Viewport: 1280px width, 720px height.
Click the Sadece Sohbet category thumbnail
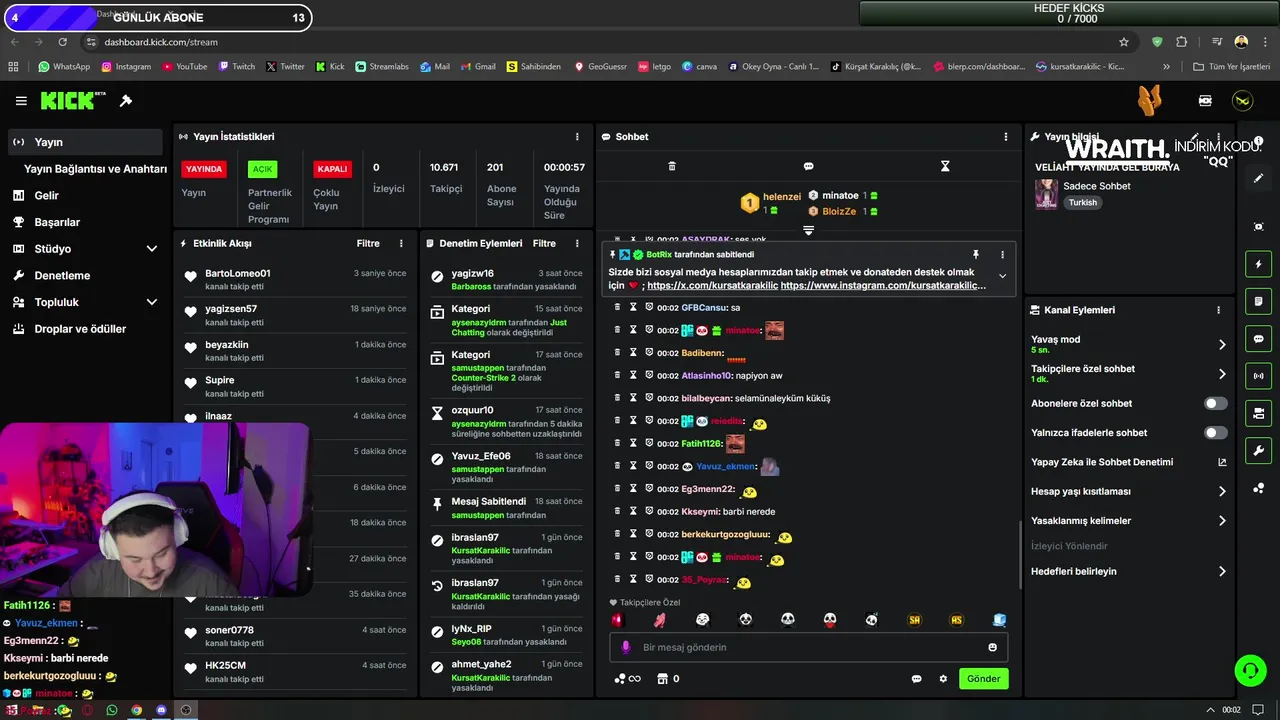(1046, 194)
